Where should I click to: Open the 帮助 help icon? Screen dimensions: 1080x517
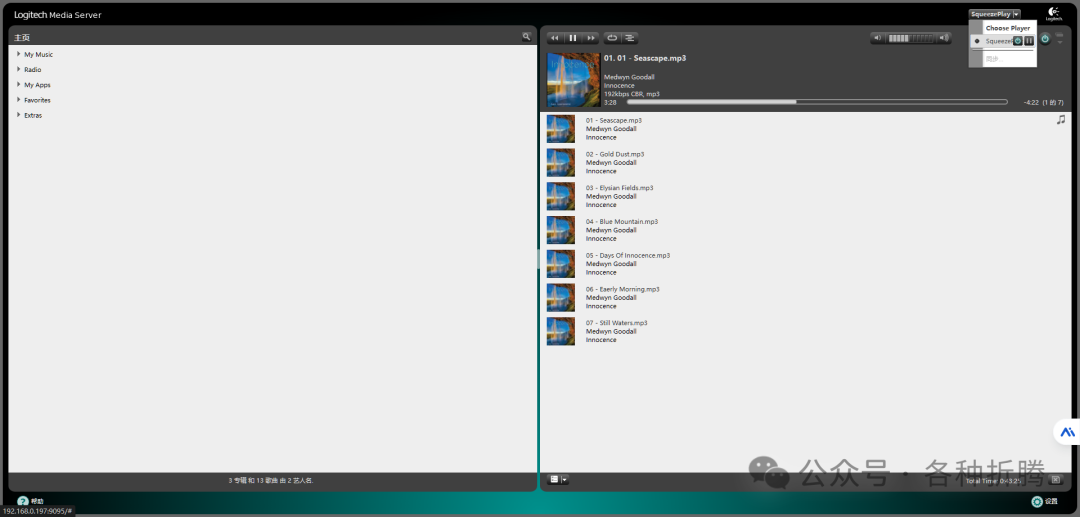click(x=23, y=502)
